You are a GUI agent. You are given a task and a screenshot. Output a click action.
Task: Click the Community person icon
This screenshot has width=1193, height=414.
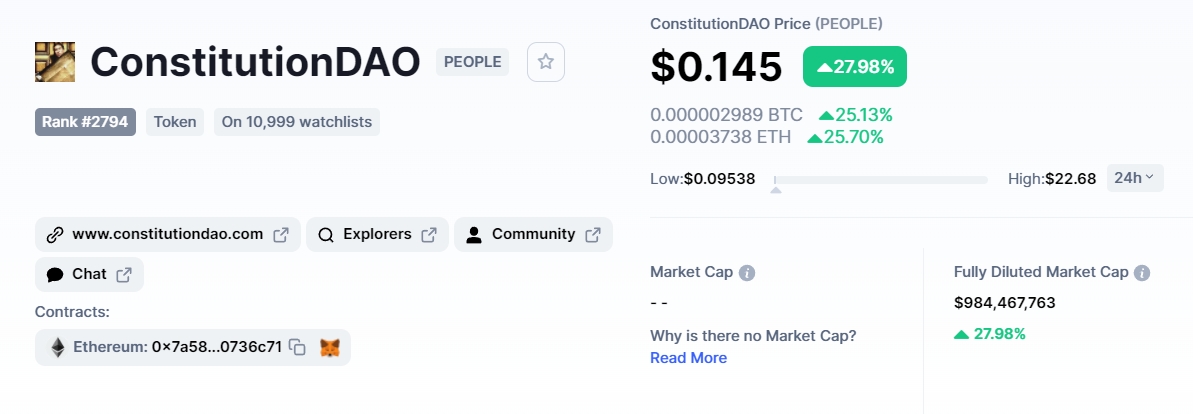(x=474, y=235)
